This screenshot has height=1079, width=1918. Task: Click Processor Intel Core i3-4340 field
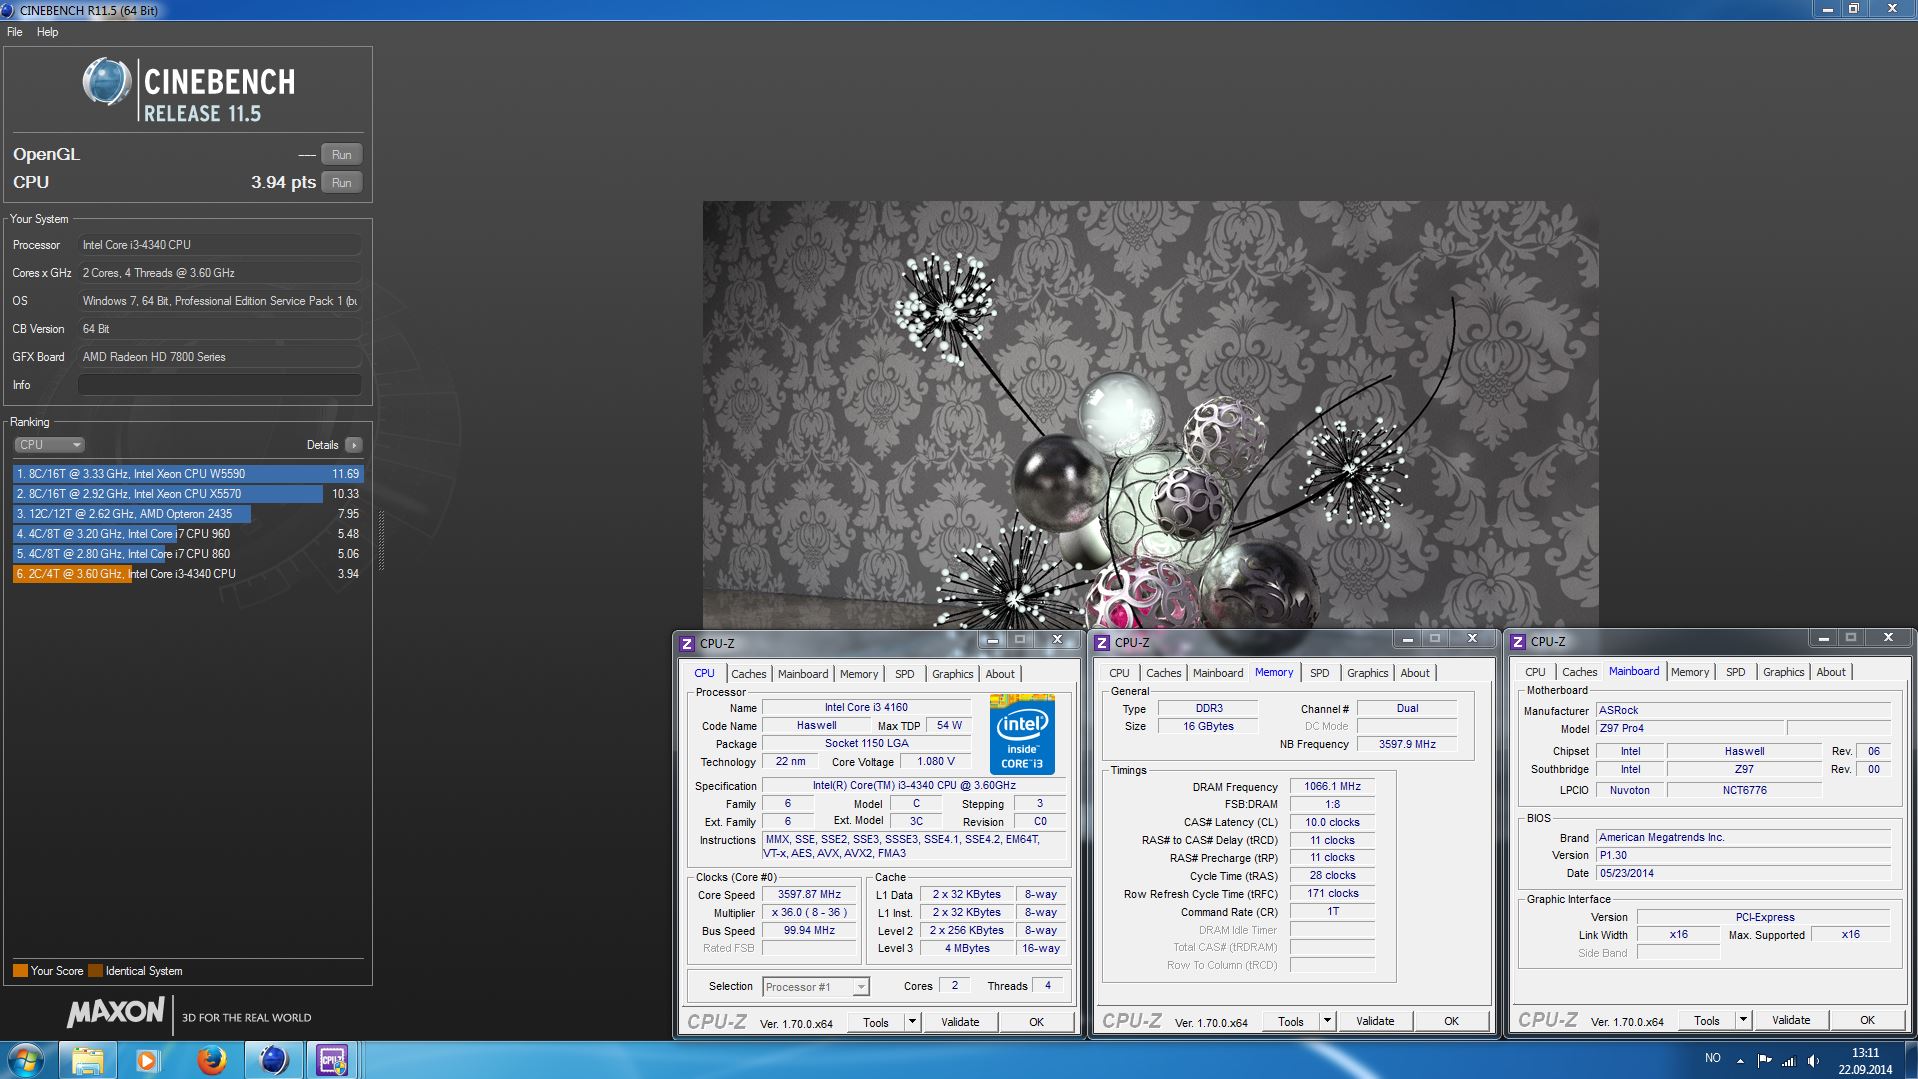pos(219,245)
